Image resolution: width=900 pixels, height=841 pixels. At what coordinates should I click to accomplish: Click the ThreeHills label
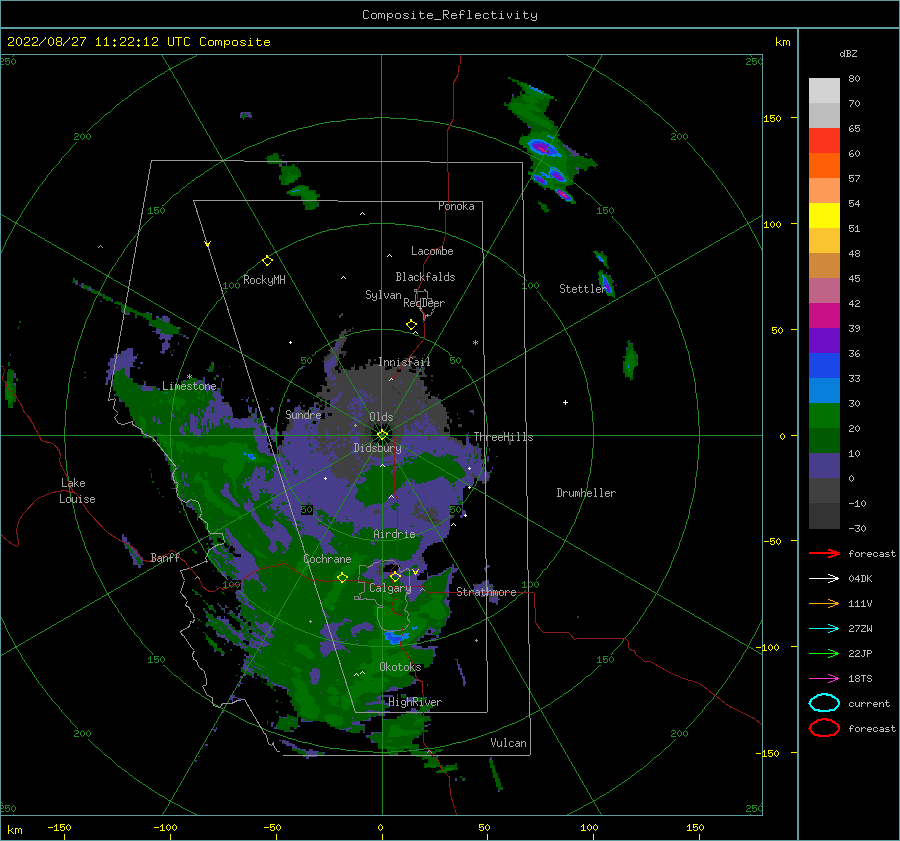[x=503, y=437]
